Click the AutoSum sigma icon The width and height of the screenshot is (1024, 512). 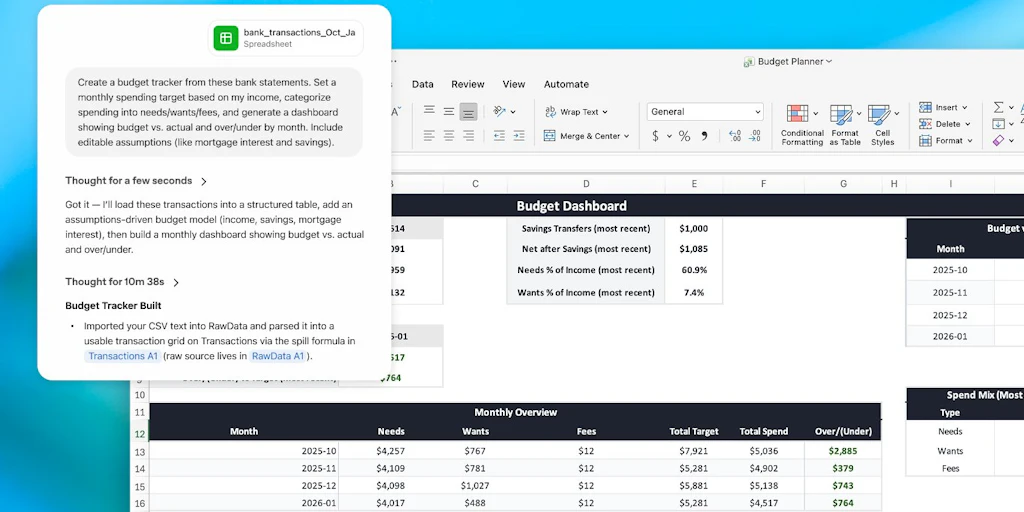[998, 107]
